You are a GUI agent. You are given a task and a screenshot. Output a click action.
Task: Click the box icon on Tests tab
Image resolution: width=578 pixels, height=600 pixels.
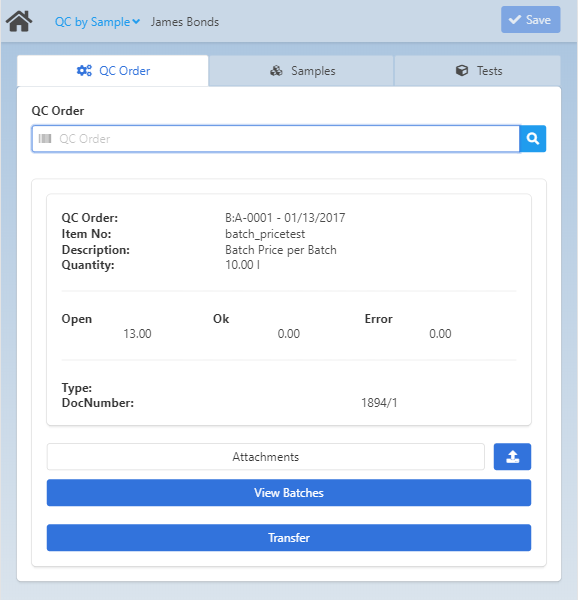click(x=462, y=70)
